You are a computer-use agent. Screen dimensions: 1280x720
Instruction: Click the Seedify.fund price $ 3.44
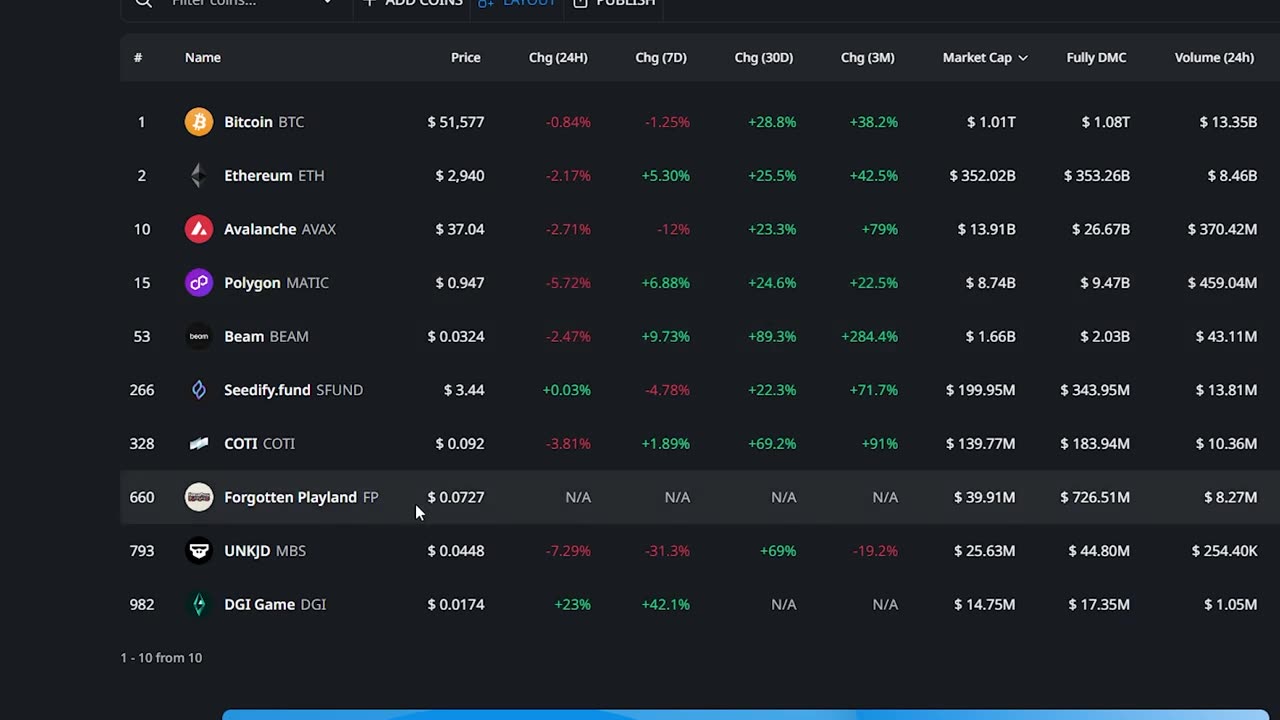click(464, 390)
